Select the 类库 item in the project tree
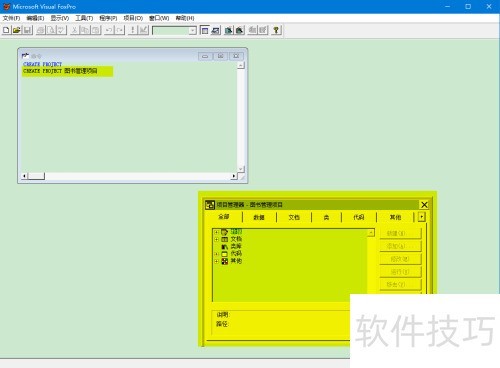The height and width of the screenshot is (368, 500). [x=236, y=246]
